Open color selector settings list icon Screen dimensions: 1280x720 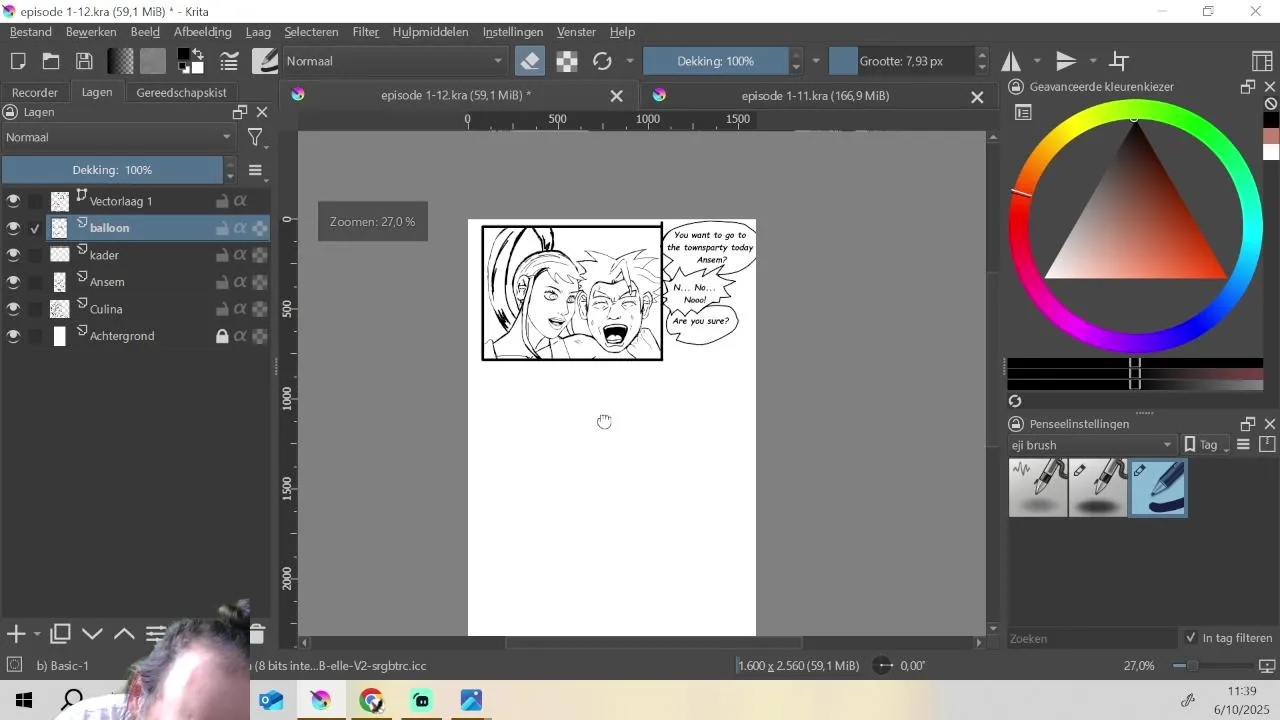1023,113
